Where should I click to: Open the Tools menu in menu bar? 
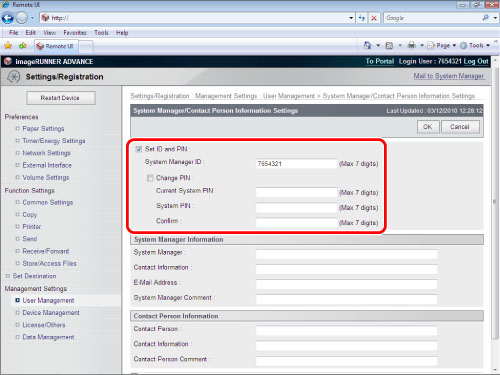click(101, 33)
